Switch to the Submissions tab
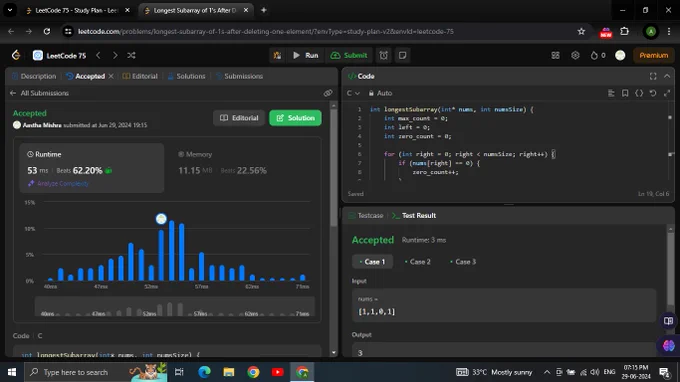The image size is (680, 382). [239, 76]
